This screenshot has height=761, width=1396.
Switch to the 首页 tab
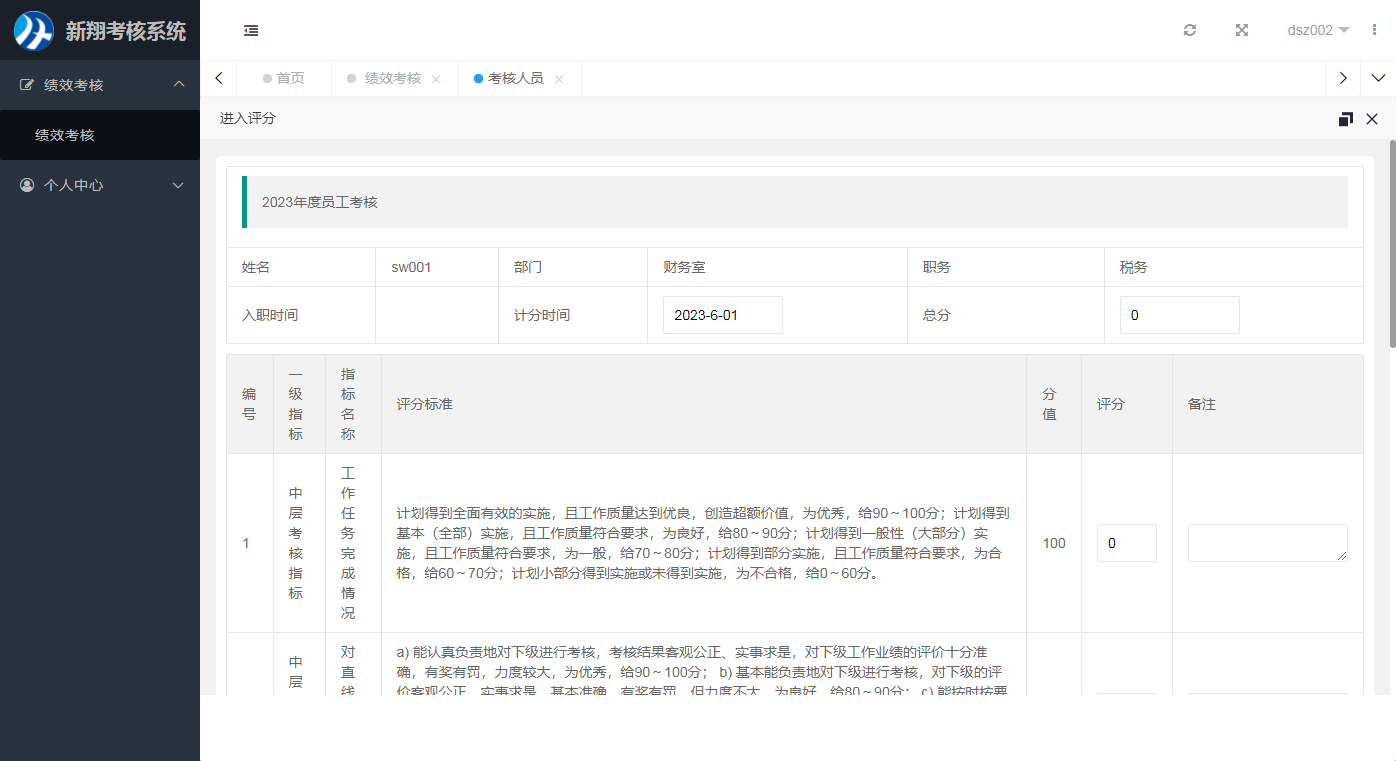(x=284, y=78)
